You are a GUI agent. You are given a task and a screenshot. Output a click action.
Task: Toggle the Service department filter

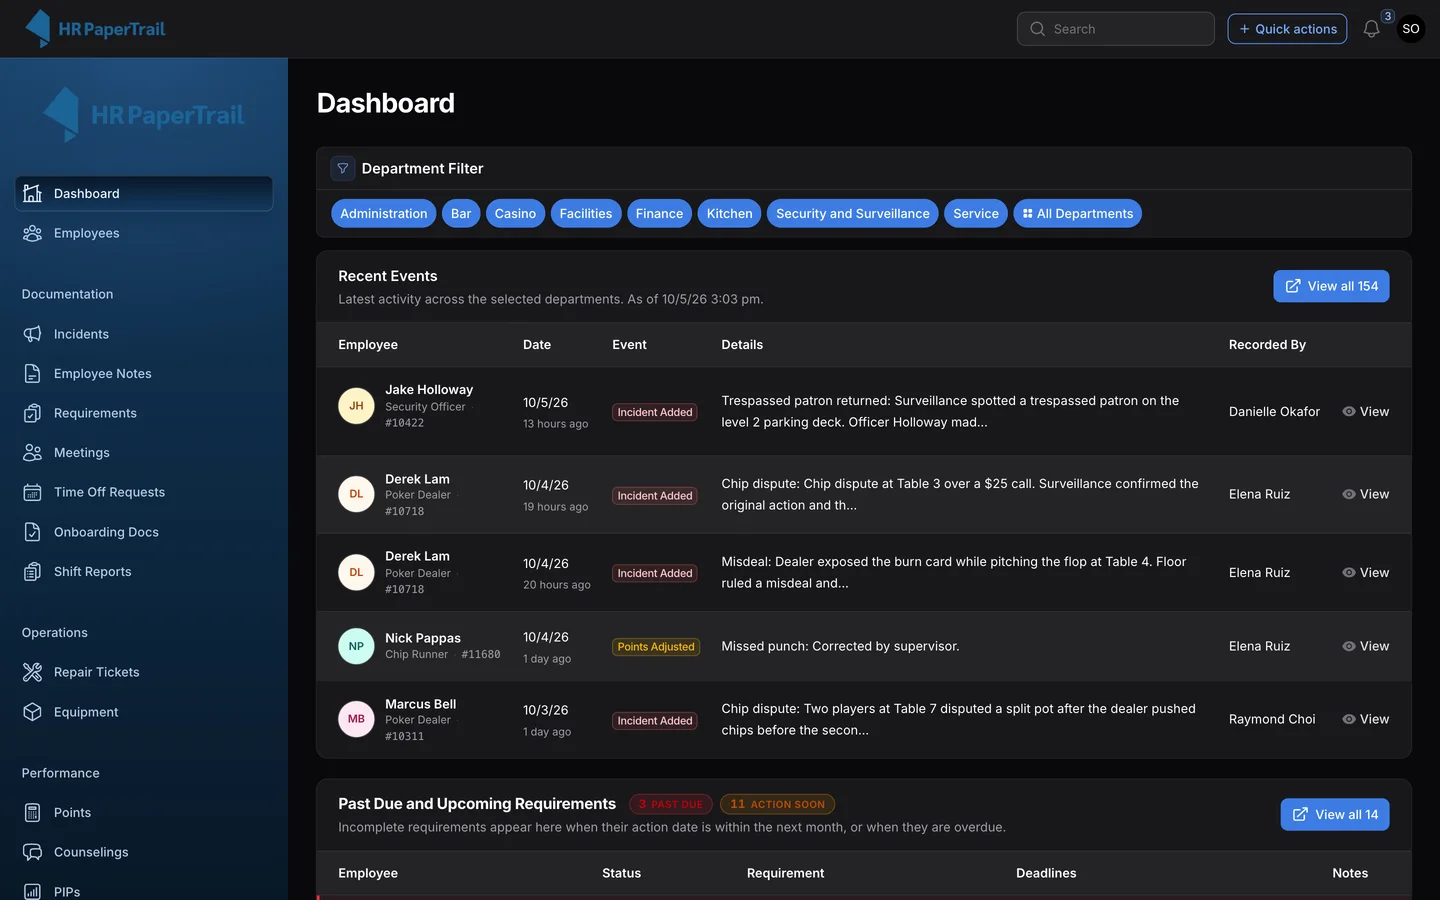click(976, 213)
